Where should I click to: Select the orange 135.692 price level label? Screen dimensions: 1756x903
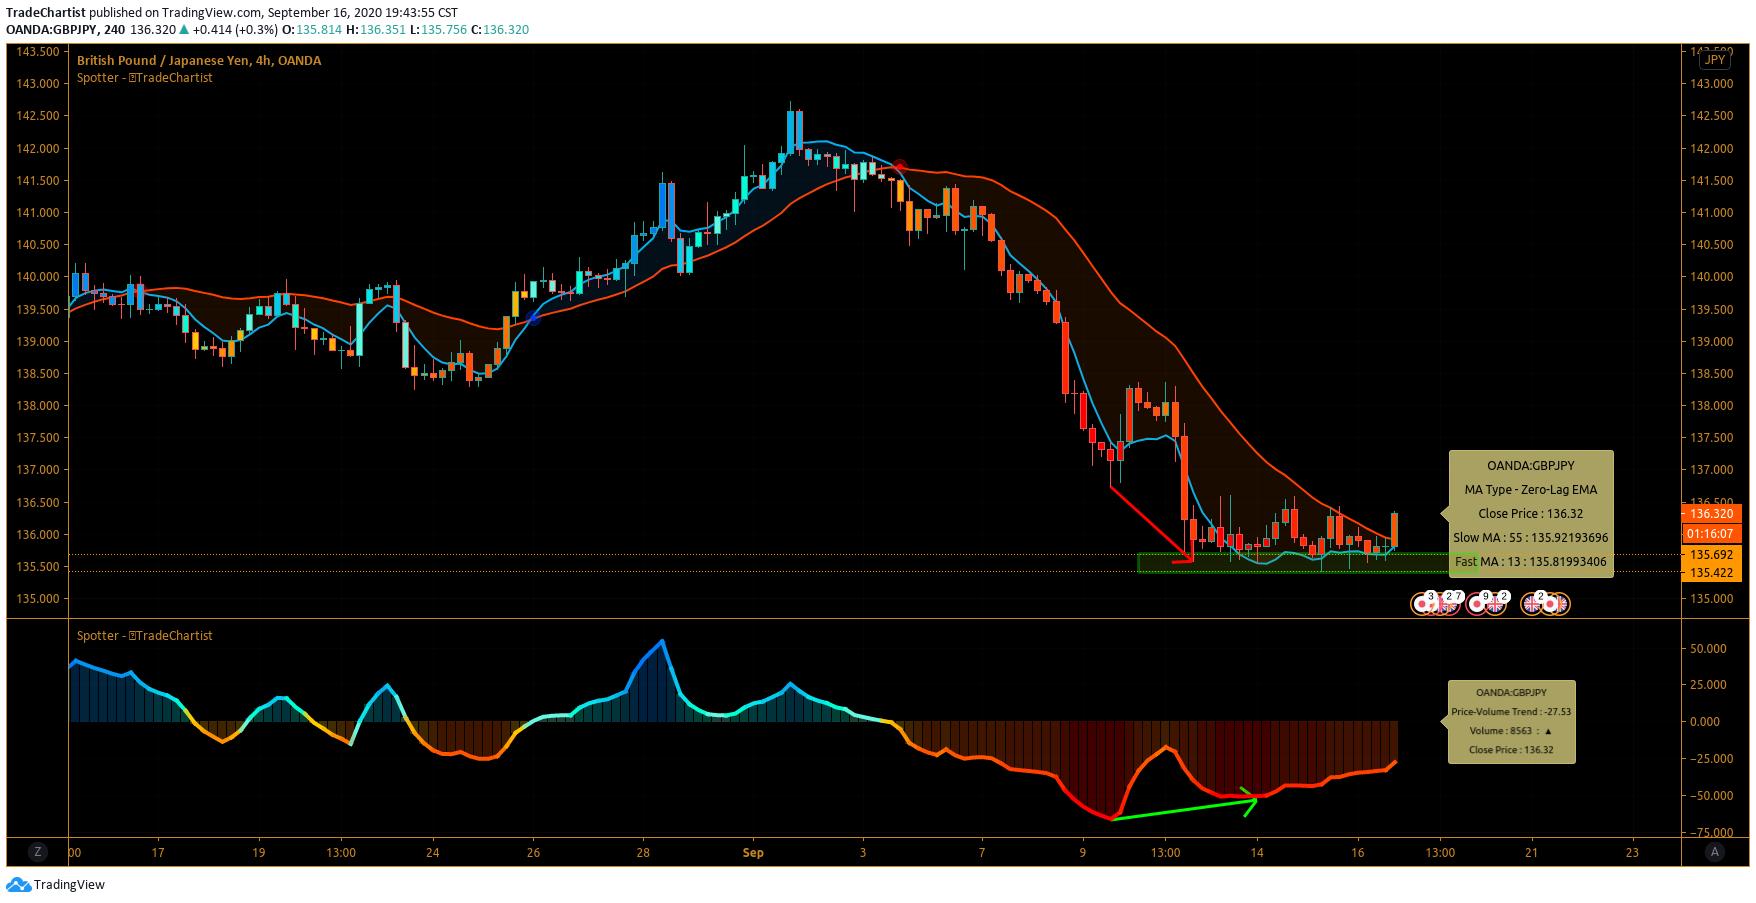[1711, 555]
